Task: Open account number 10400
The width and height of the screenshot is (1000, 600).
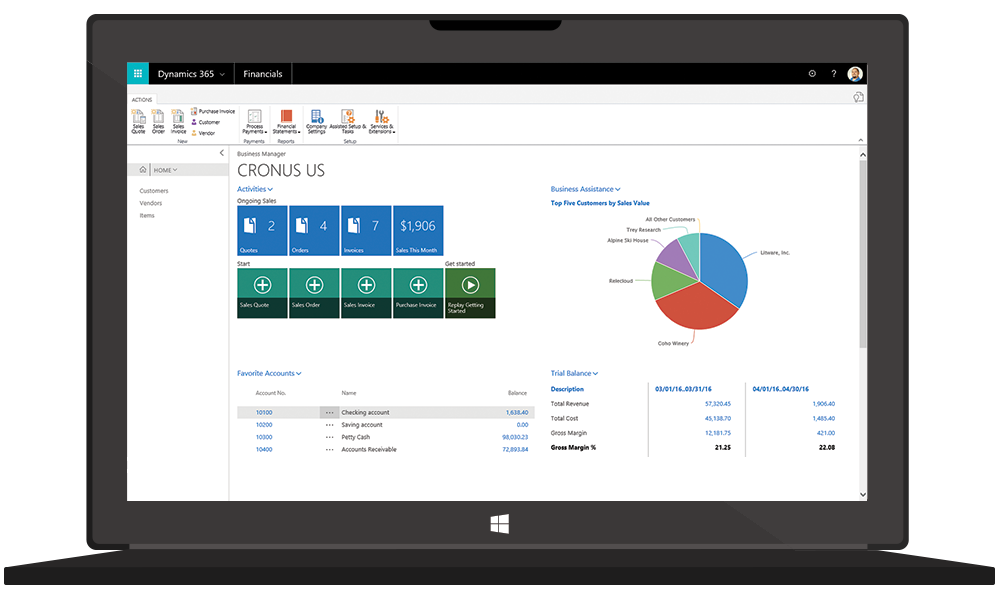Action: 264,450
